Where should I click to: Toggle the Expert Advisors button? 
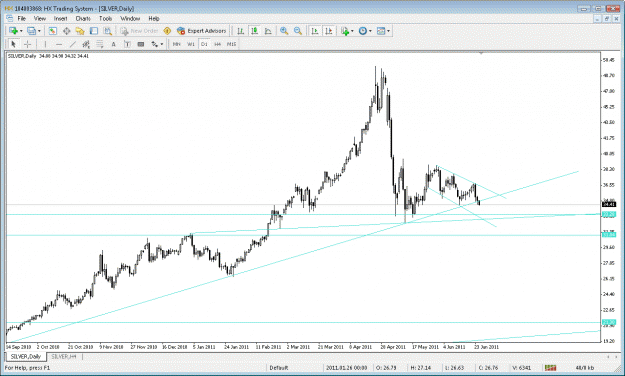(202, 31)
